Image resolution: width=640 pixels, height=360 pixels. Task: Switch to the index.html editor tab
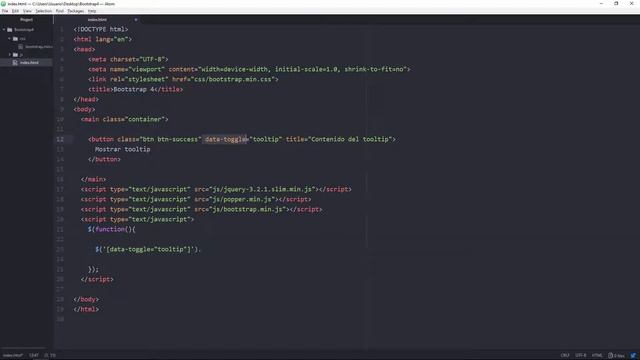97,20
